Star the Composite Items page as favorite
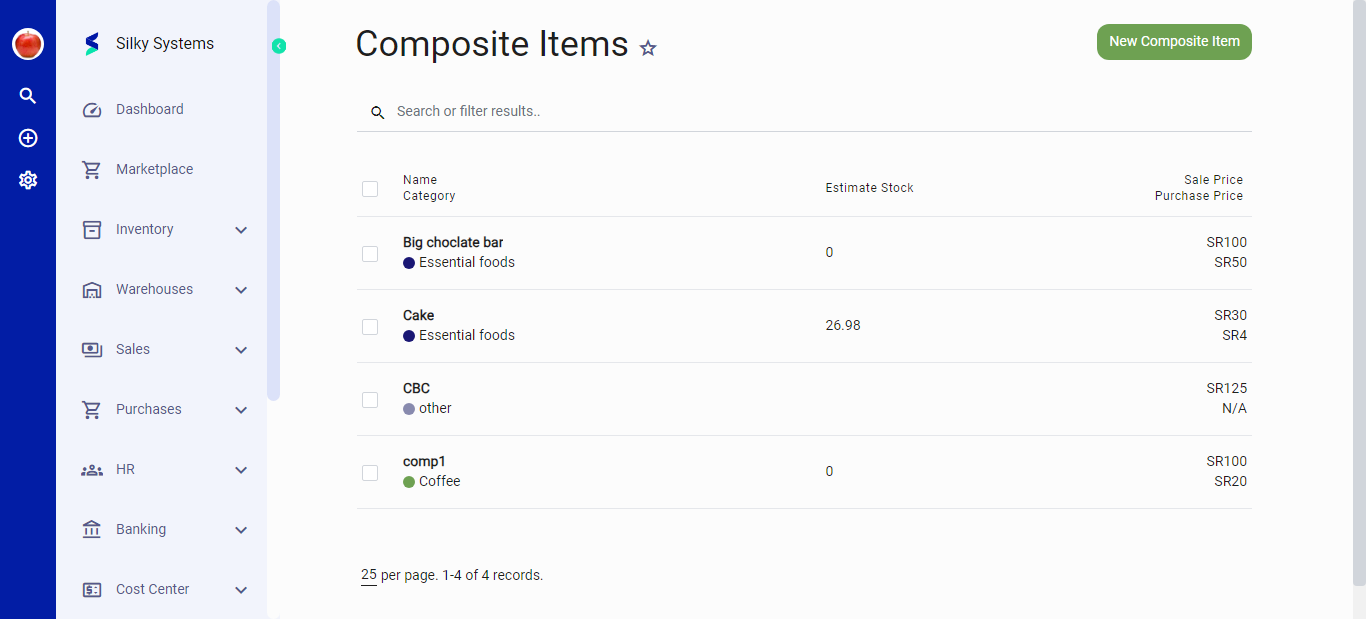1366x619 pixels. [x=648, y=47]
